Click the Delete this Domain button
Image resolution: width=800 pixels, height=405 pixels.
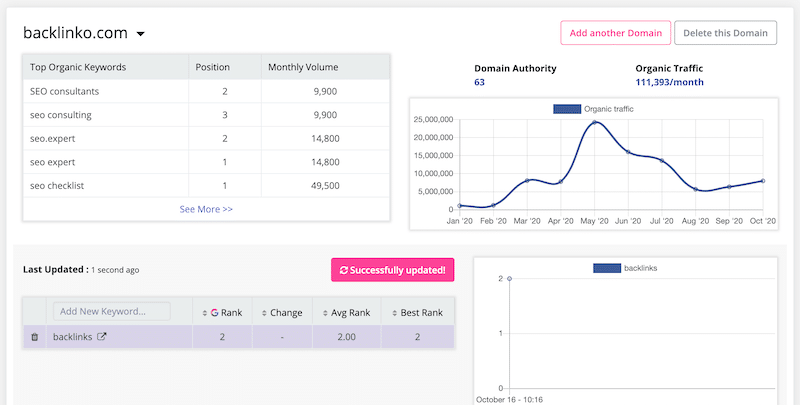click(x=725, y=33)
